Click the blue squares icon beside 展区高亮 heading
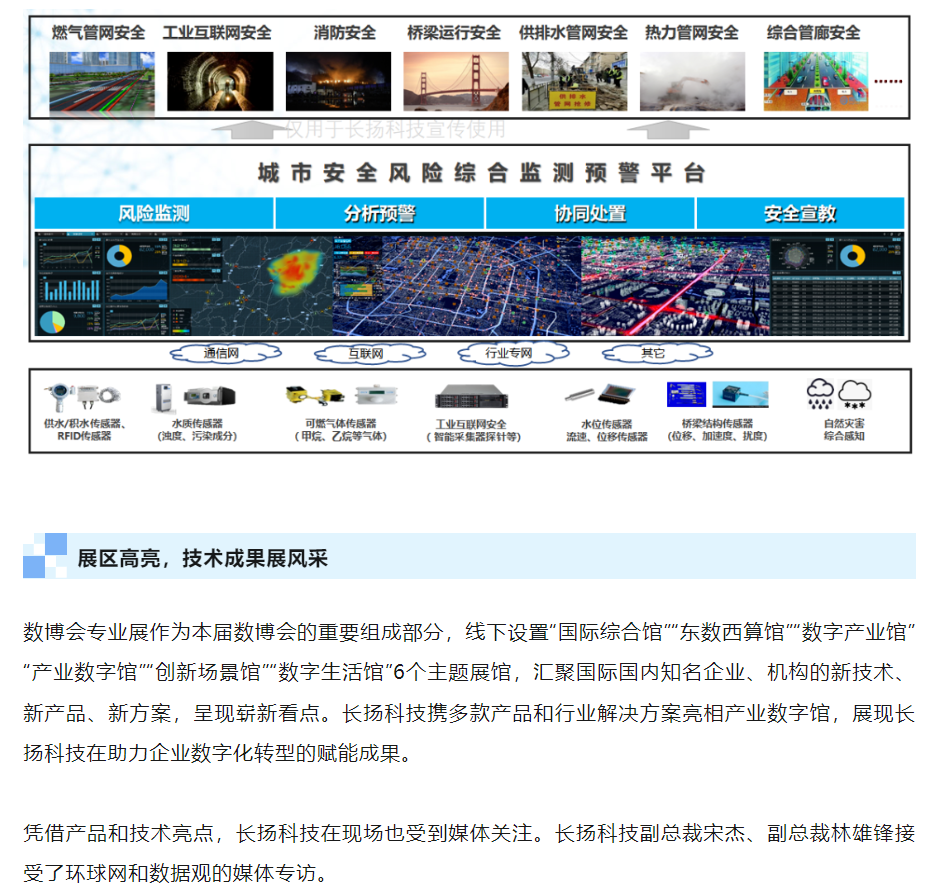 coord(45,556)
